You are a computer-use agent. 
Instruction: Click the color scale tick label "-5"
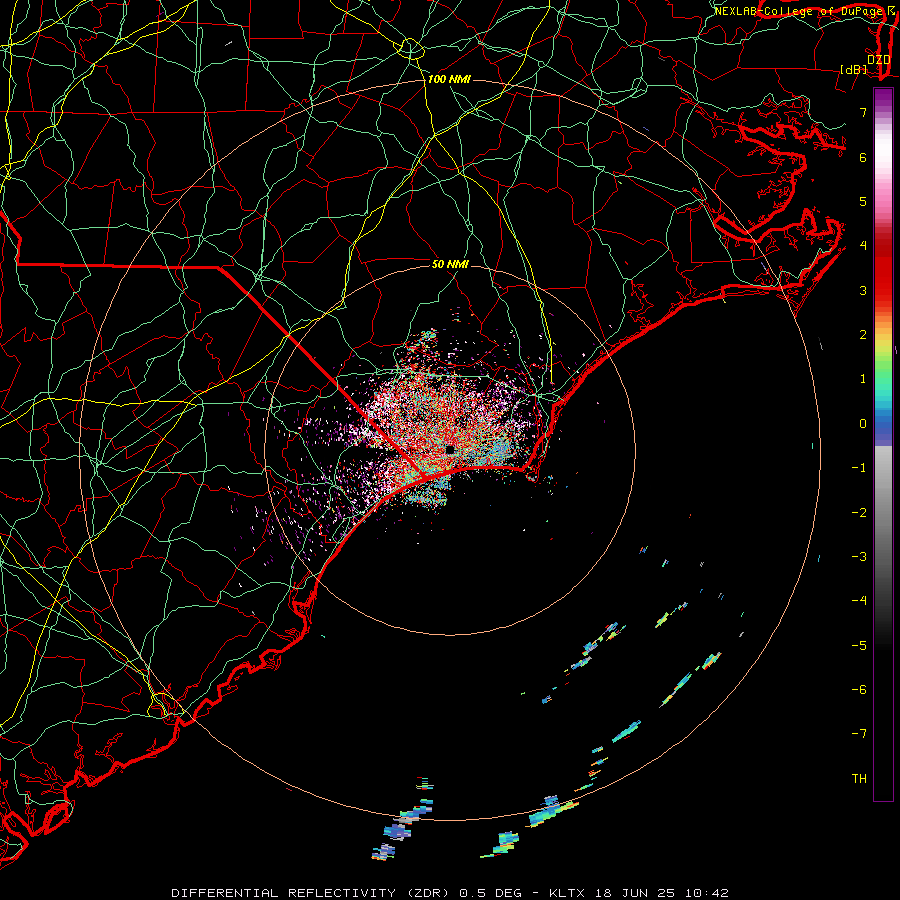[x=859, y=646]
